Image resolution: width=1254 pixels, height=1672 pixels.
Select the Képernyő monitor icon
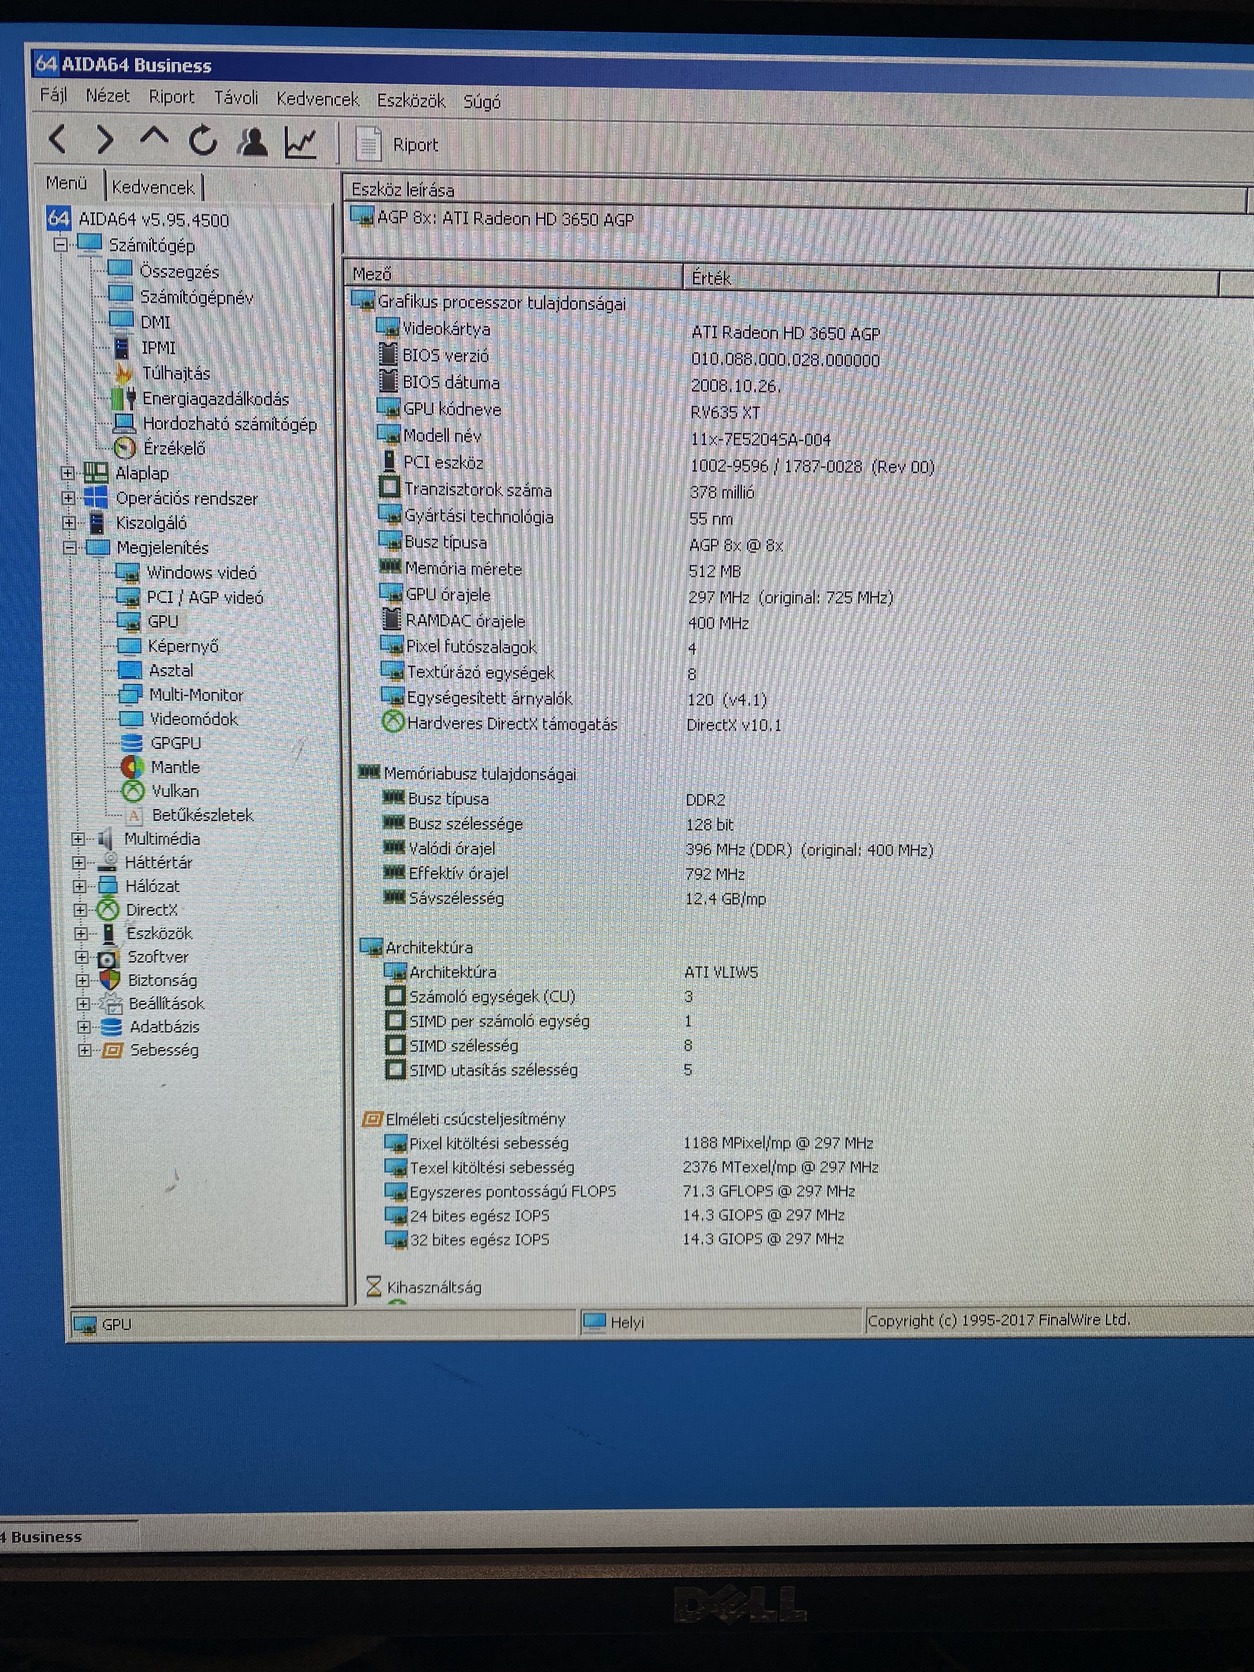[130, 645]
